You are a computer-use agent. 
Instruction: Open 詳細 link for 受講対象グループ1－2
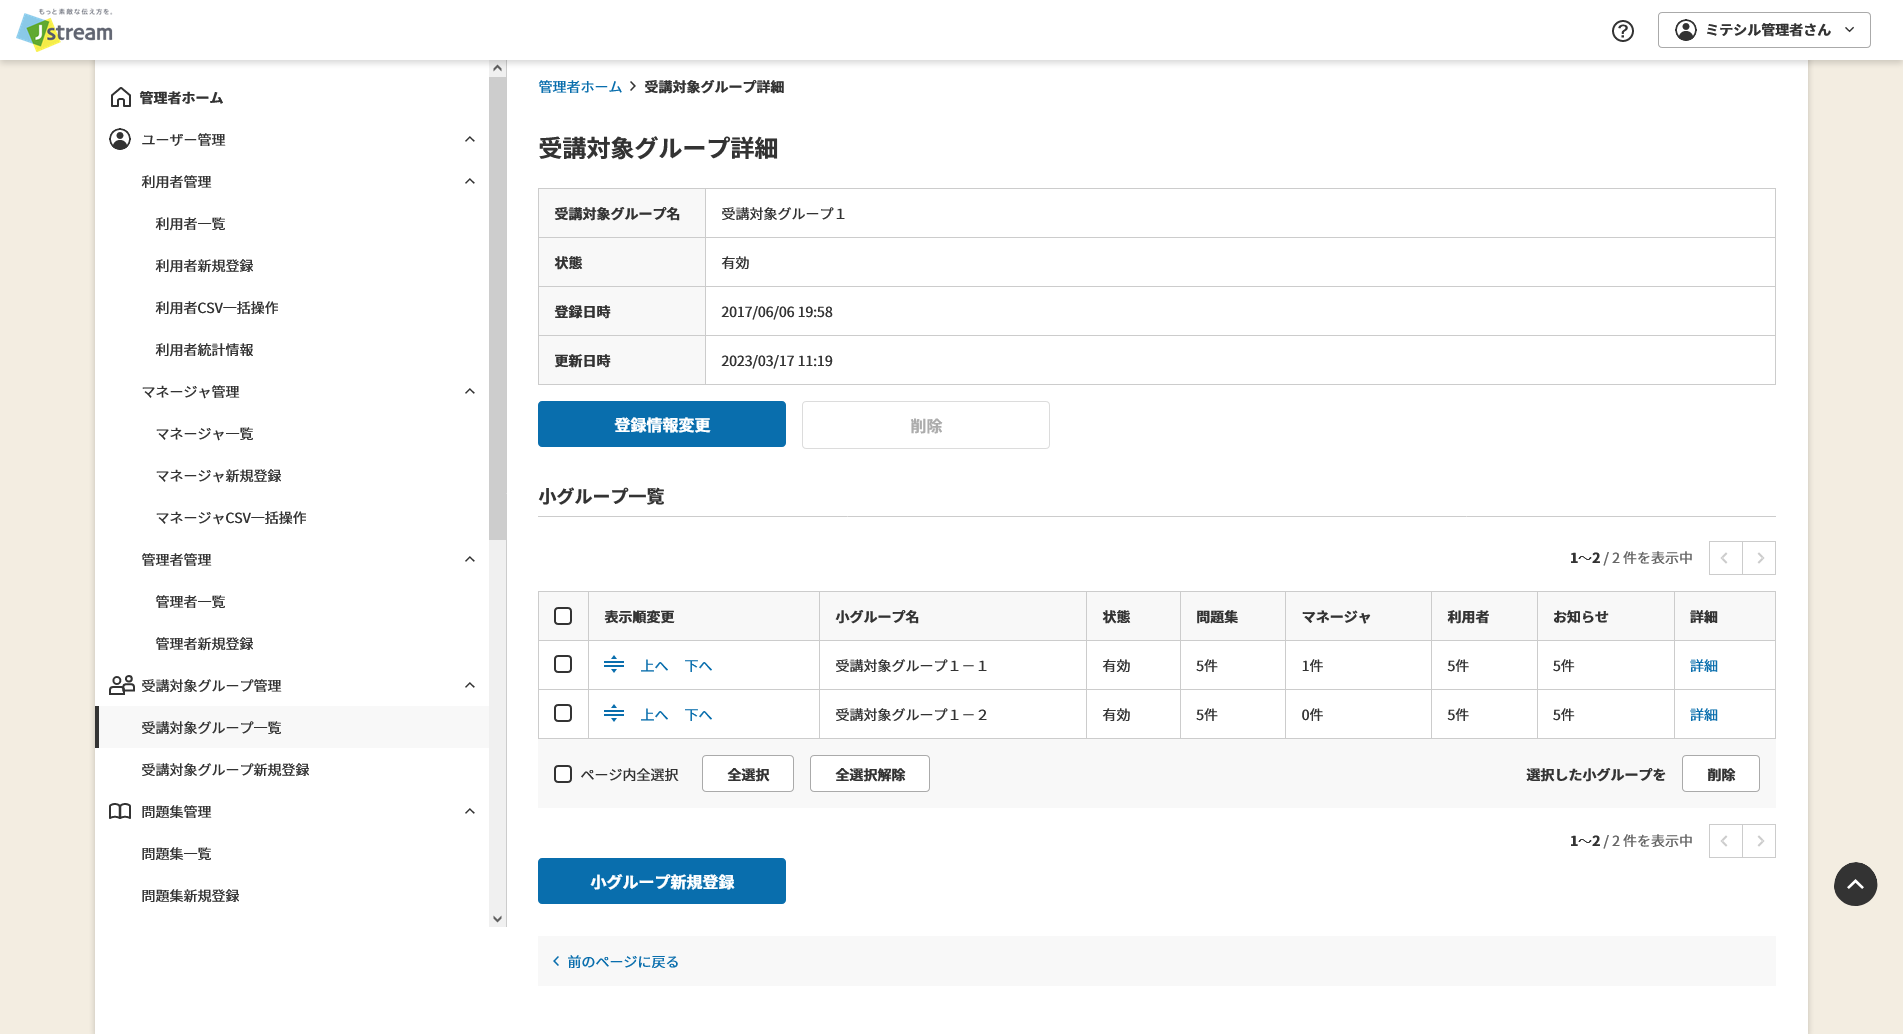click(1704, 714)
